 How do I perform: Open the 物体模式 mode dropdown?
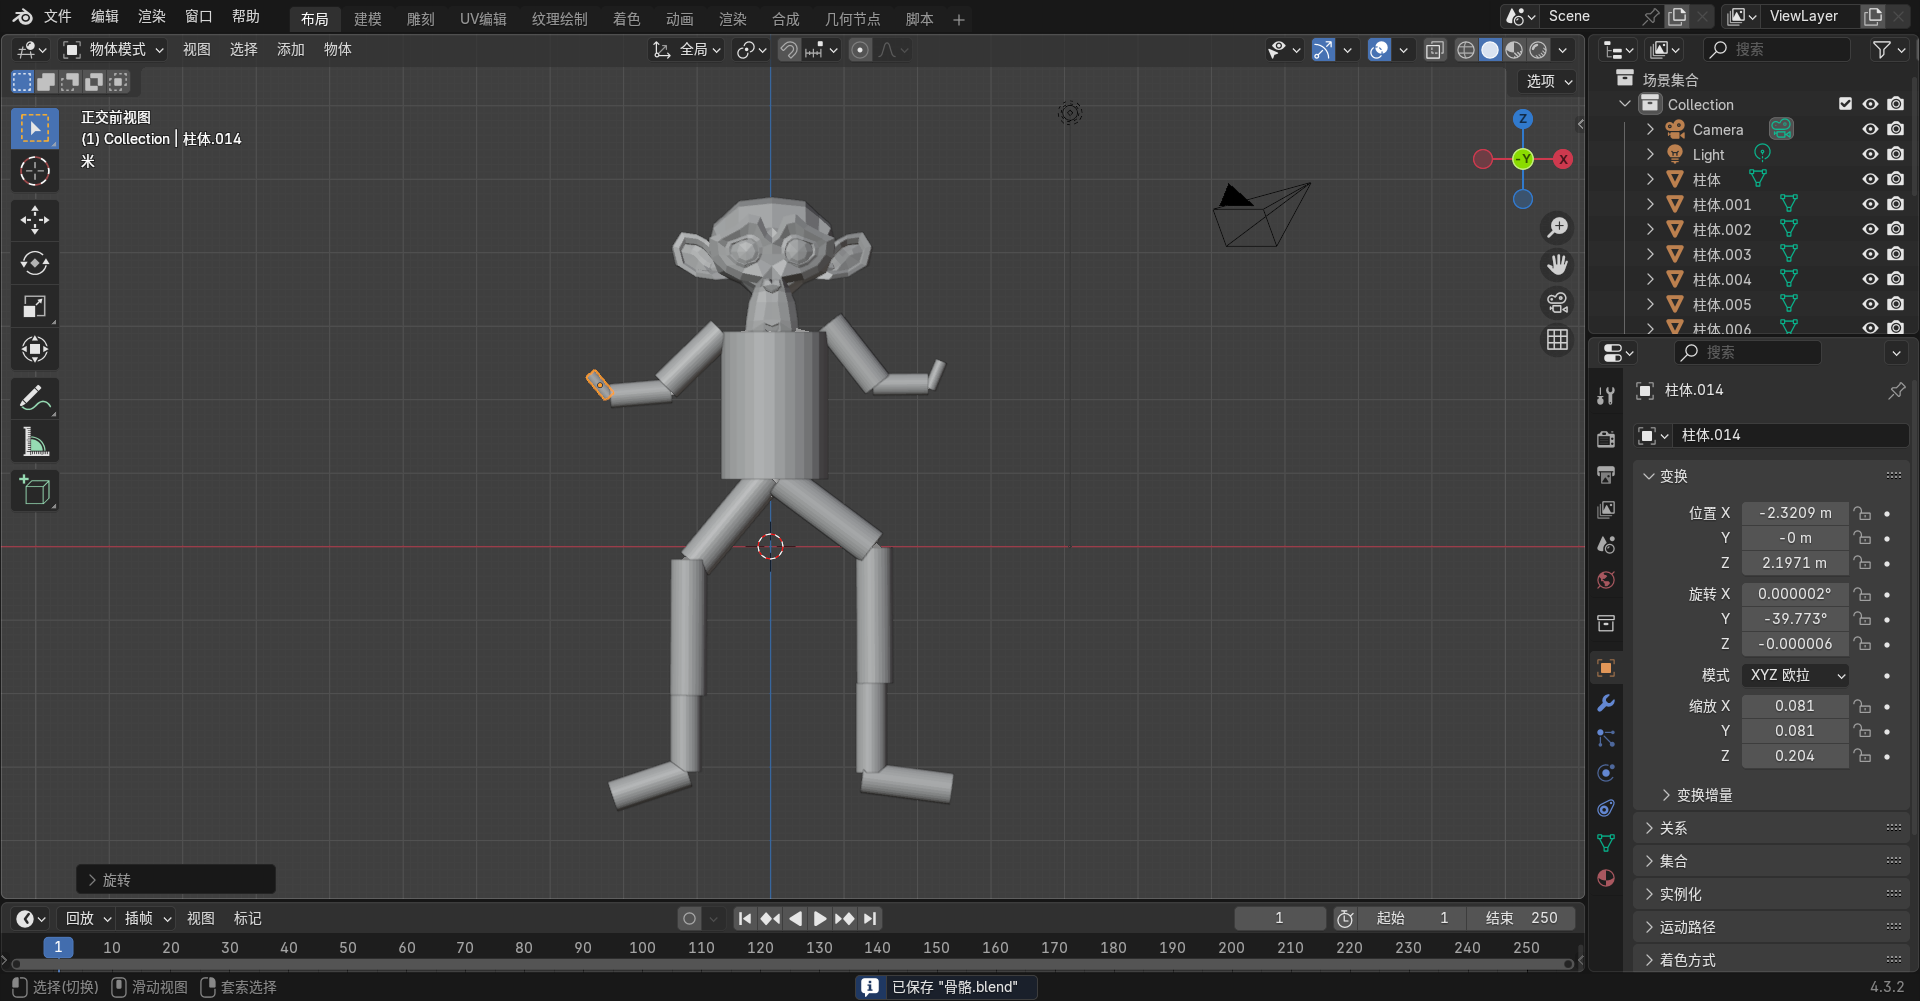[x=114, y=49]
